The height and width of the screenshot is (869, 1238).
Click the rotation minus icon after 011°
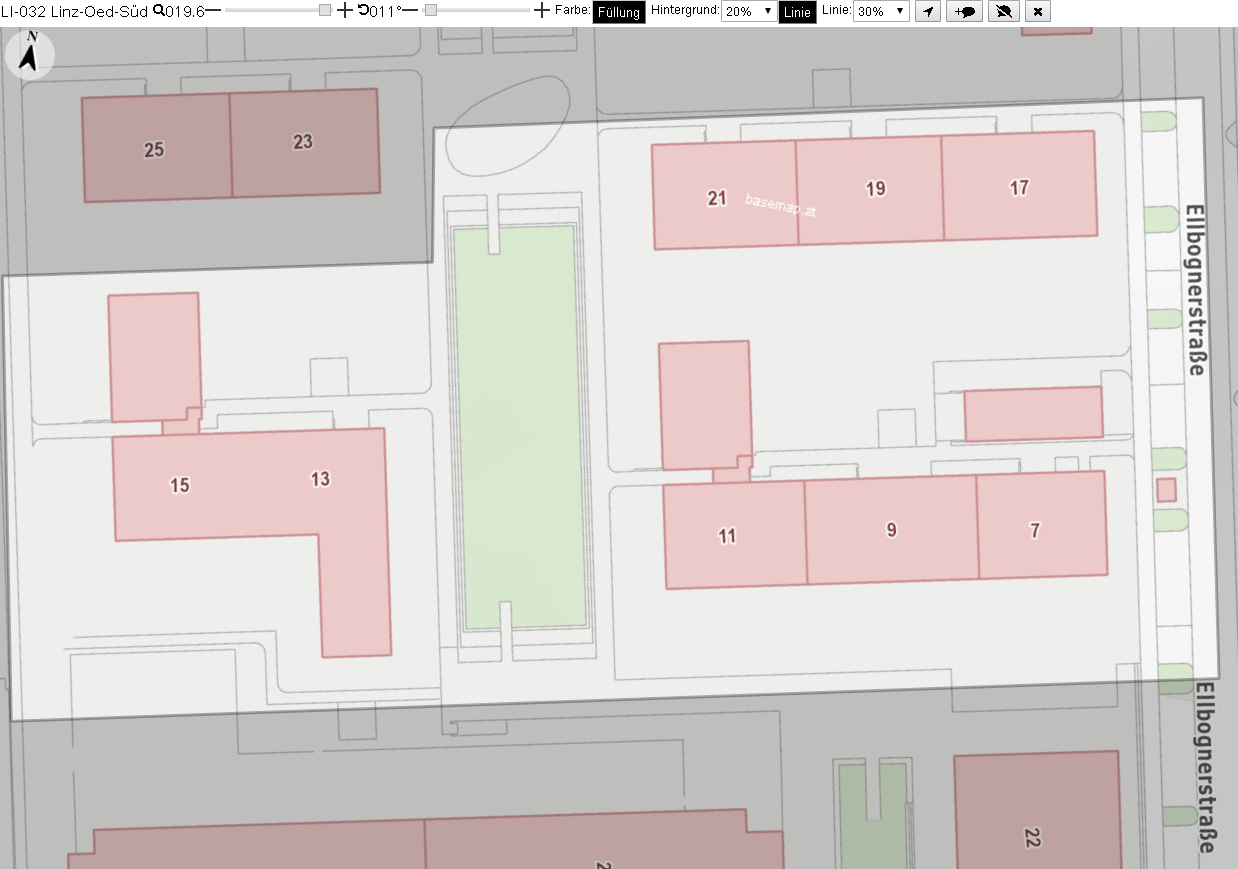click(x=410, y=10)
